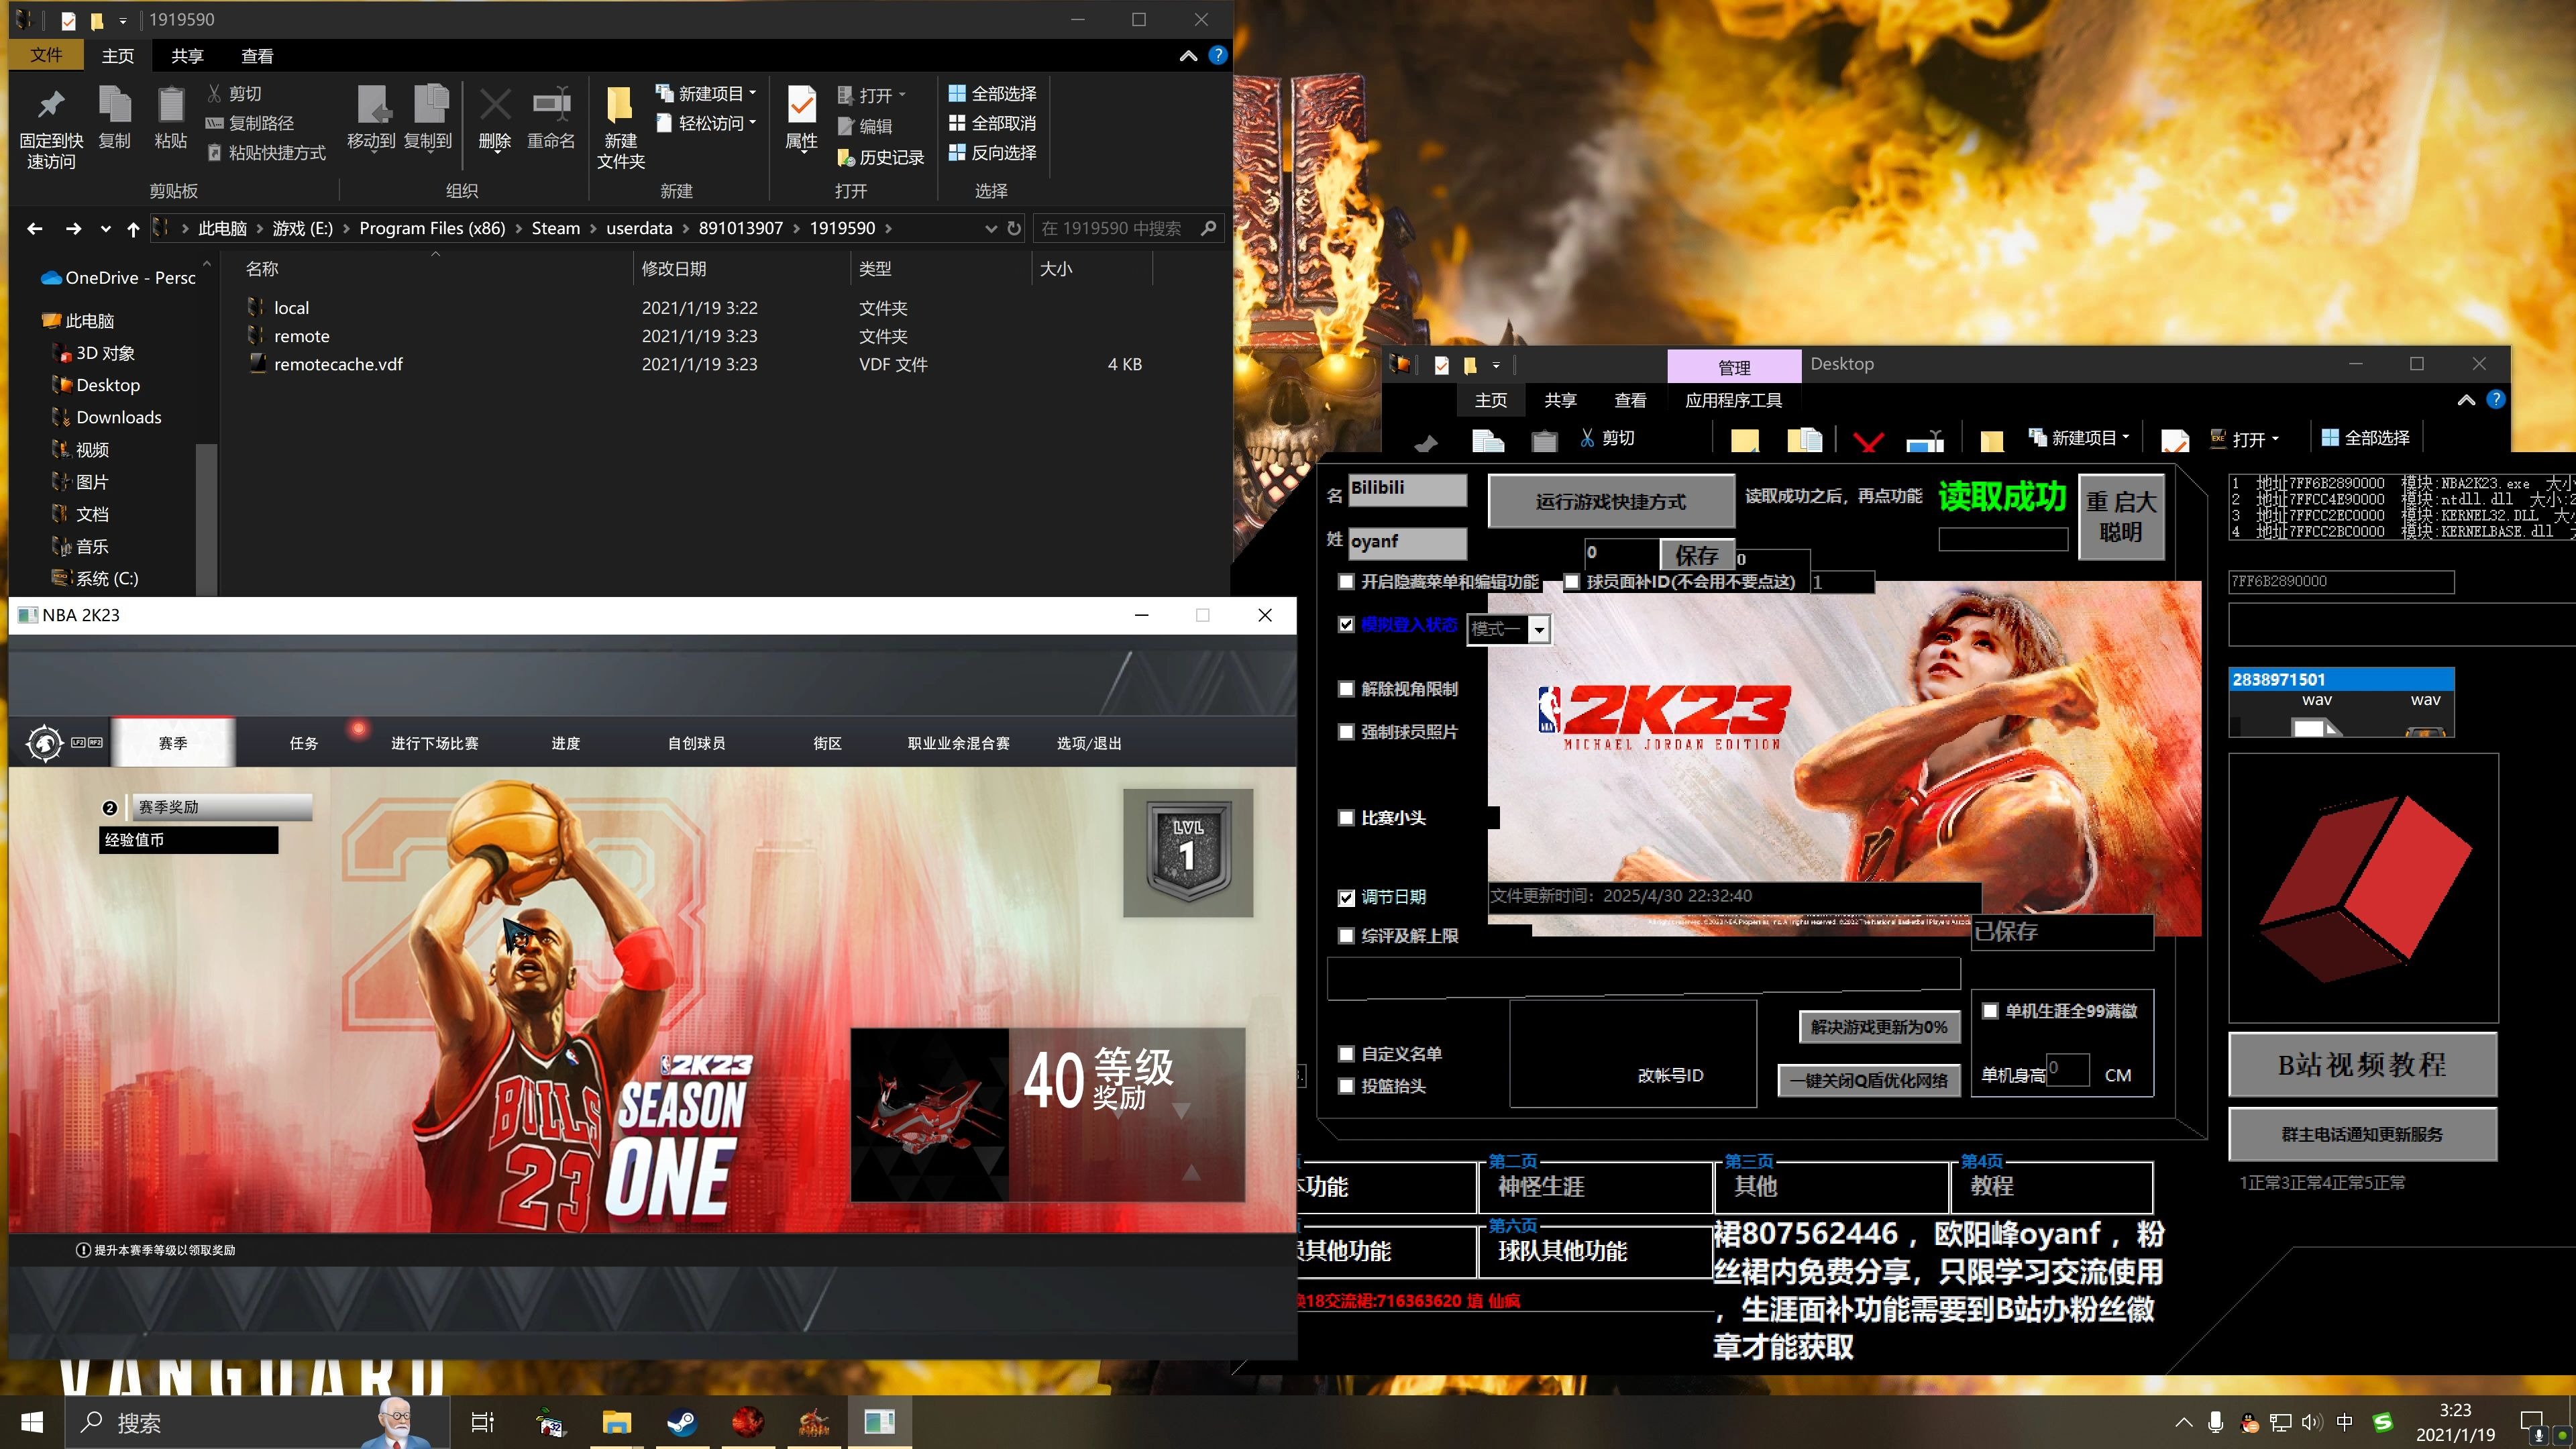The image size is (2576, 1449).
Task: Click B站视频教程 button
Action: [2362, 1064]
